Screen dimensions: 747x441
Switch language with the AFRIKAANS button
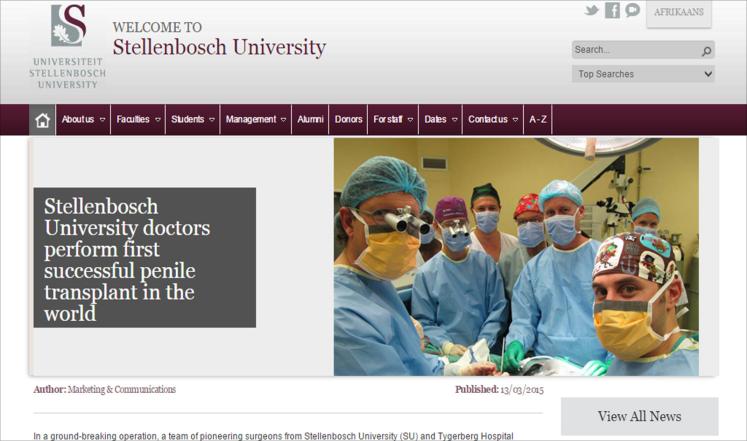[679, 13]
